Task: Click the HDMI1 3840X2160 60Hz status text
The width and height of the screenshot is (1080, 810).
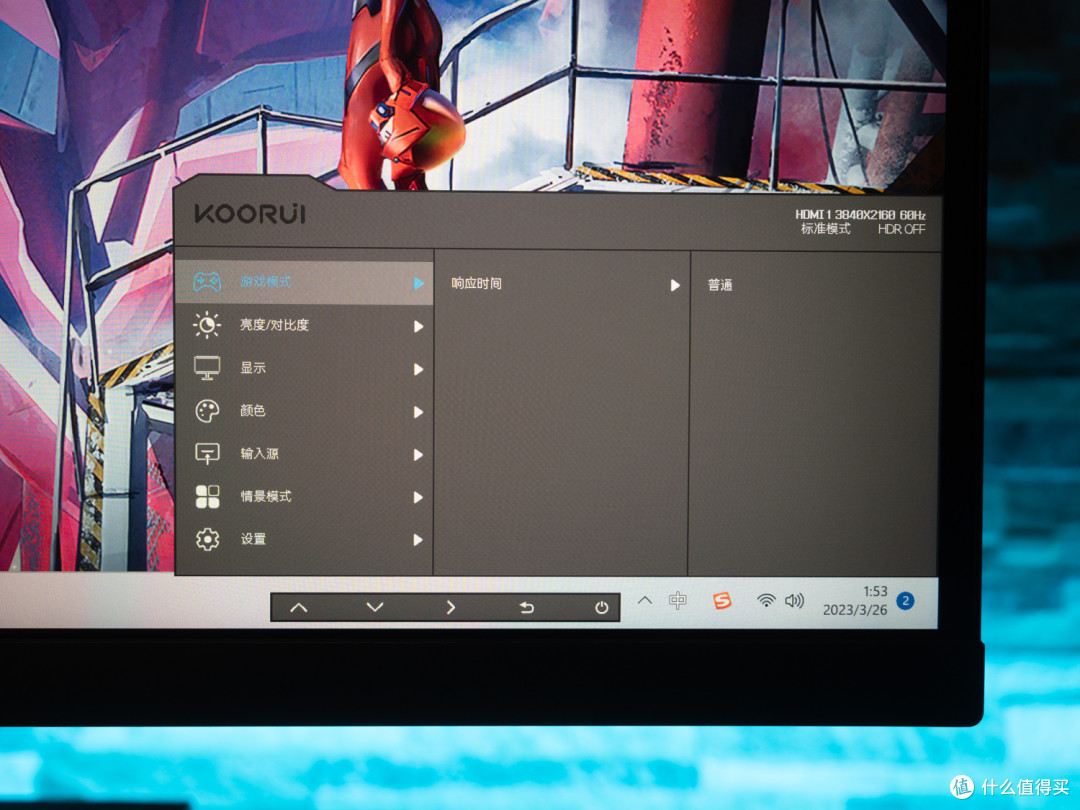Action: point(860,215)
